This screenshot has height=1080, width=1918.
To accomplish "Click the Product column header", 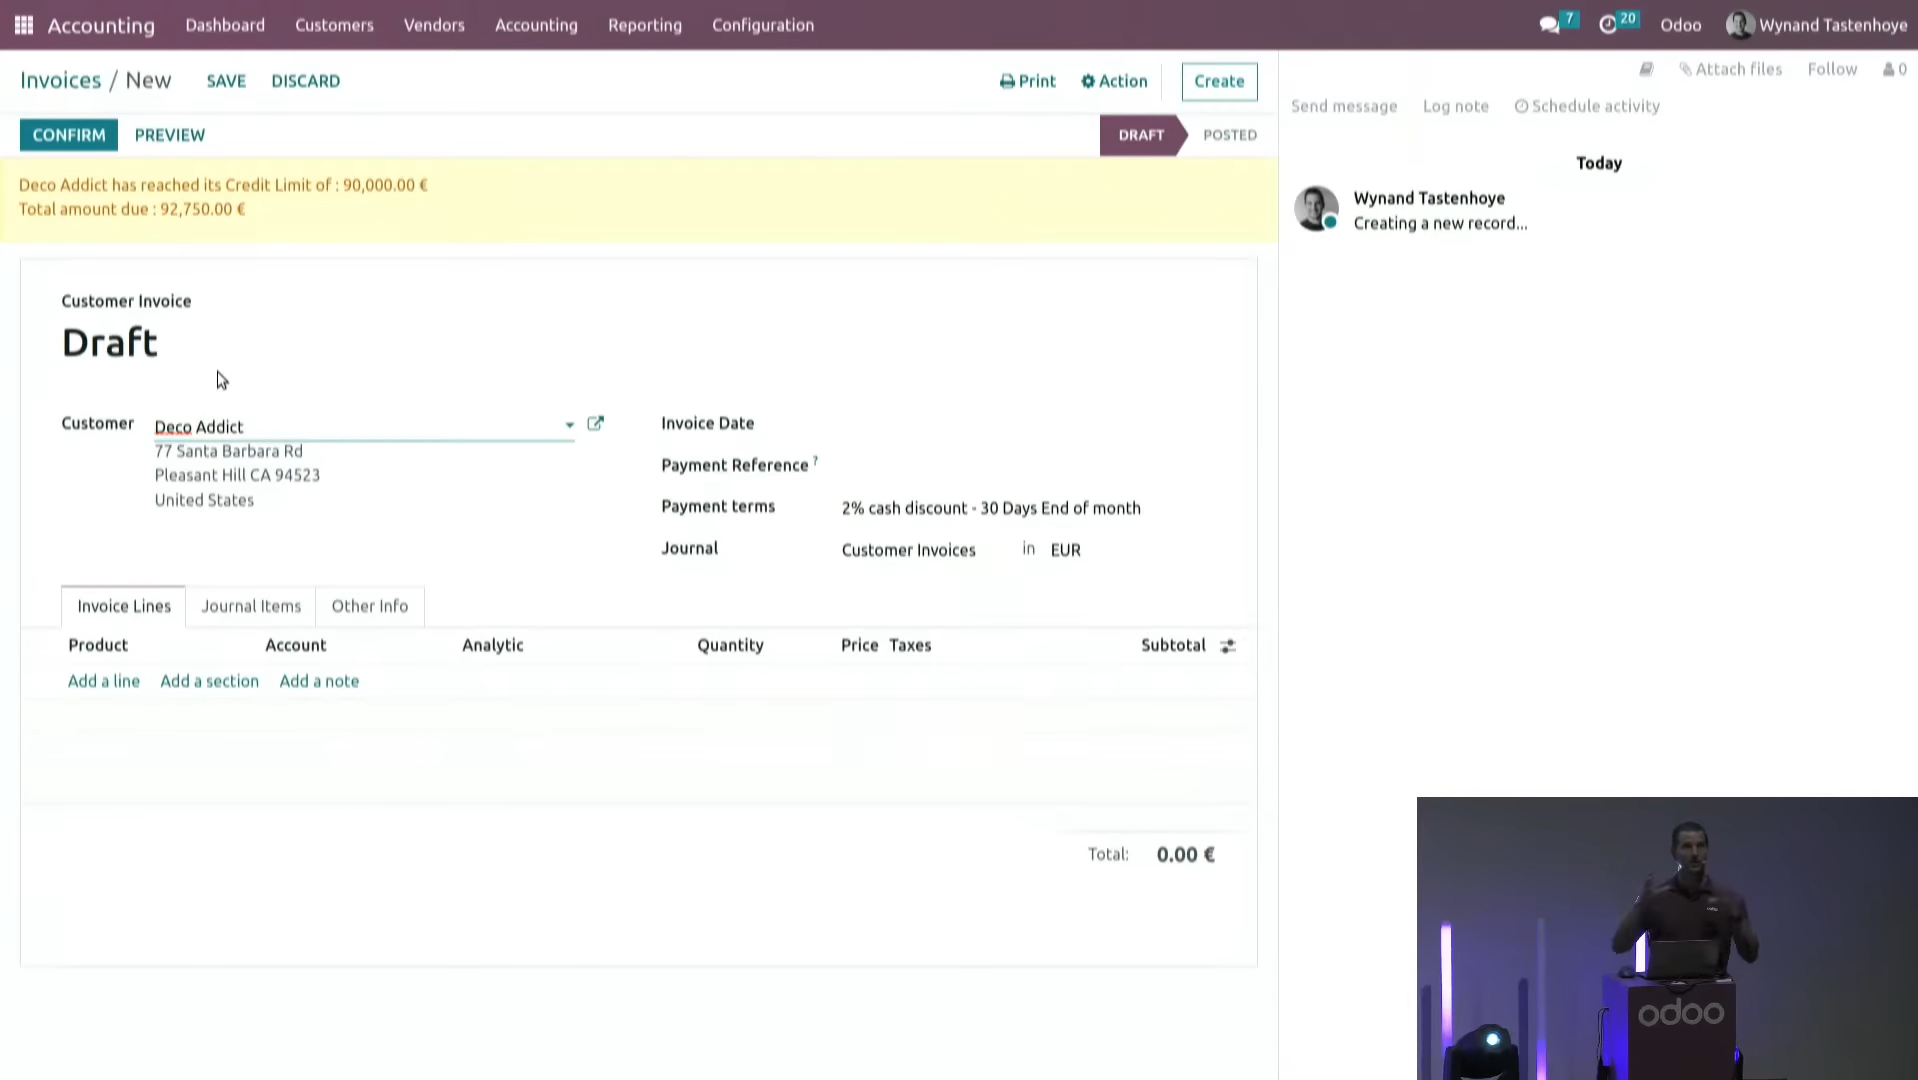I will click(x=98, y=645).
